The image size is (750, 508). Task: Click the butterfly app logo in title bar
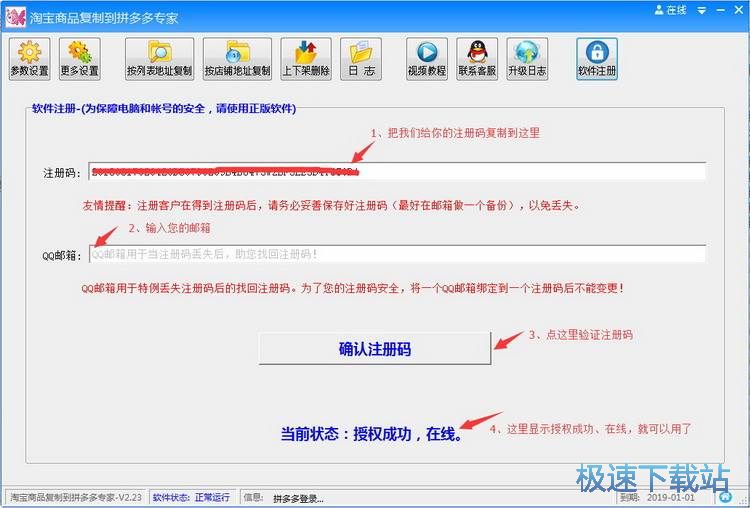pyautogui.click(x=15, y=18)
